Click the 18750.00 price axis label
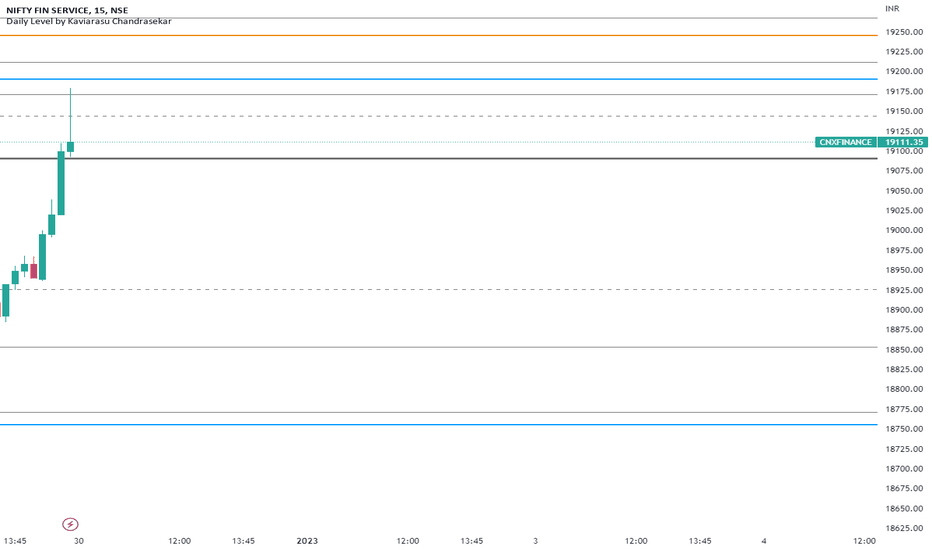 tap(904, 429)
